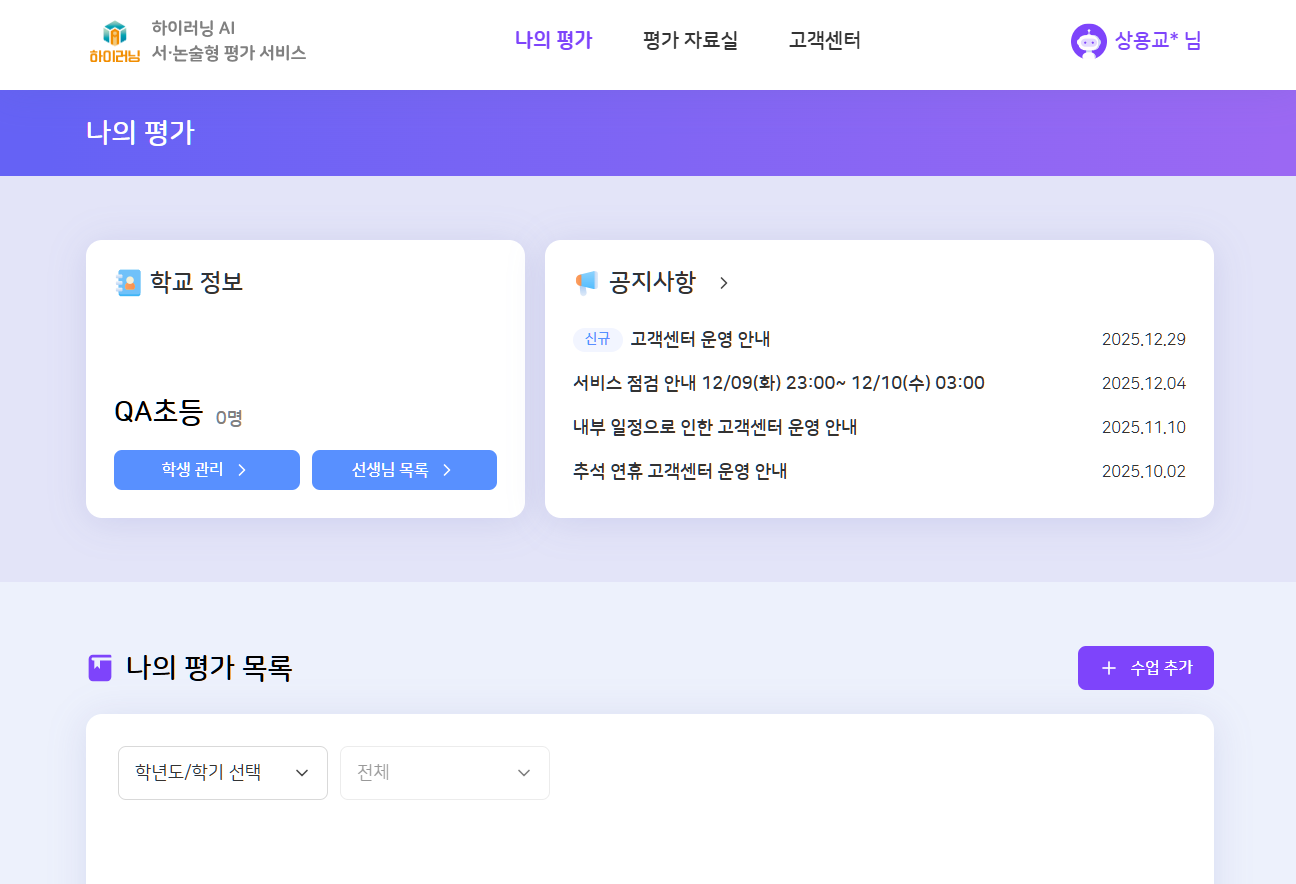Click the plus icon in 수업 추가
This screenshot has height=884, width=1296.
(1108, 668)
